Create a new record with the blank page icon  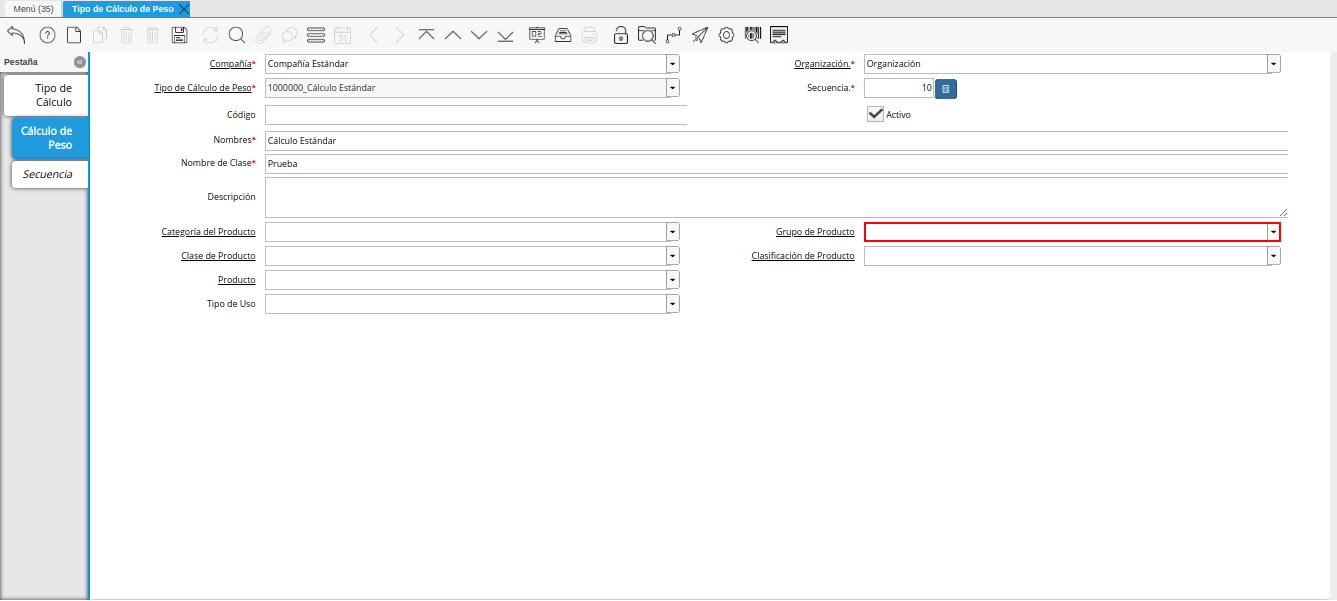pyautogui.click(x=74, y=35)
